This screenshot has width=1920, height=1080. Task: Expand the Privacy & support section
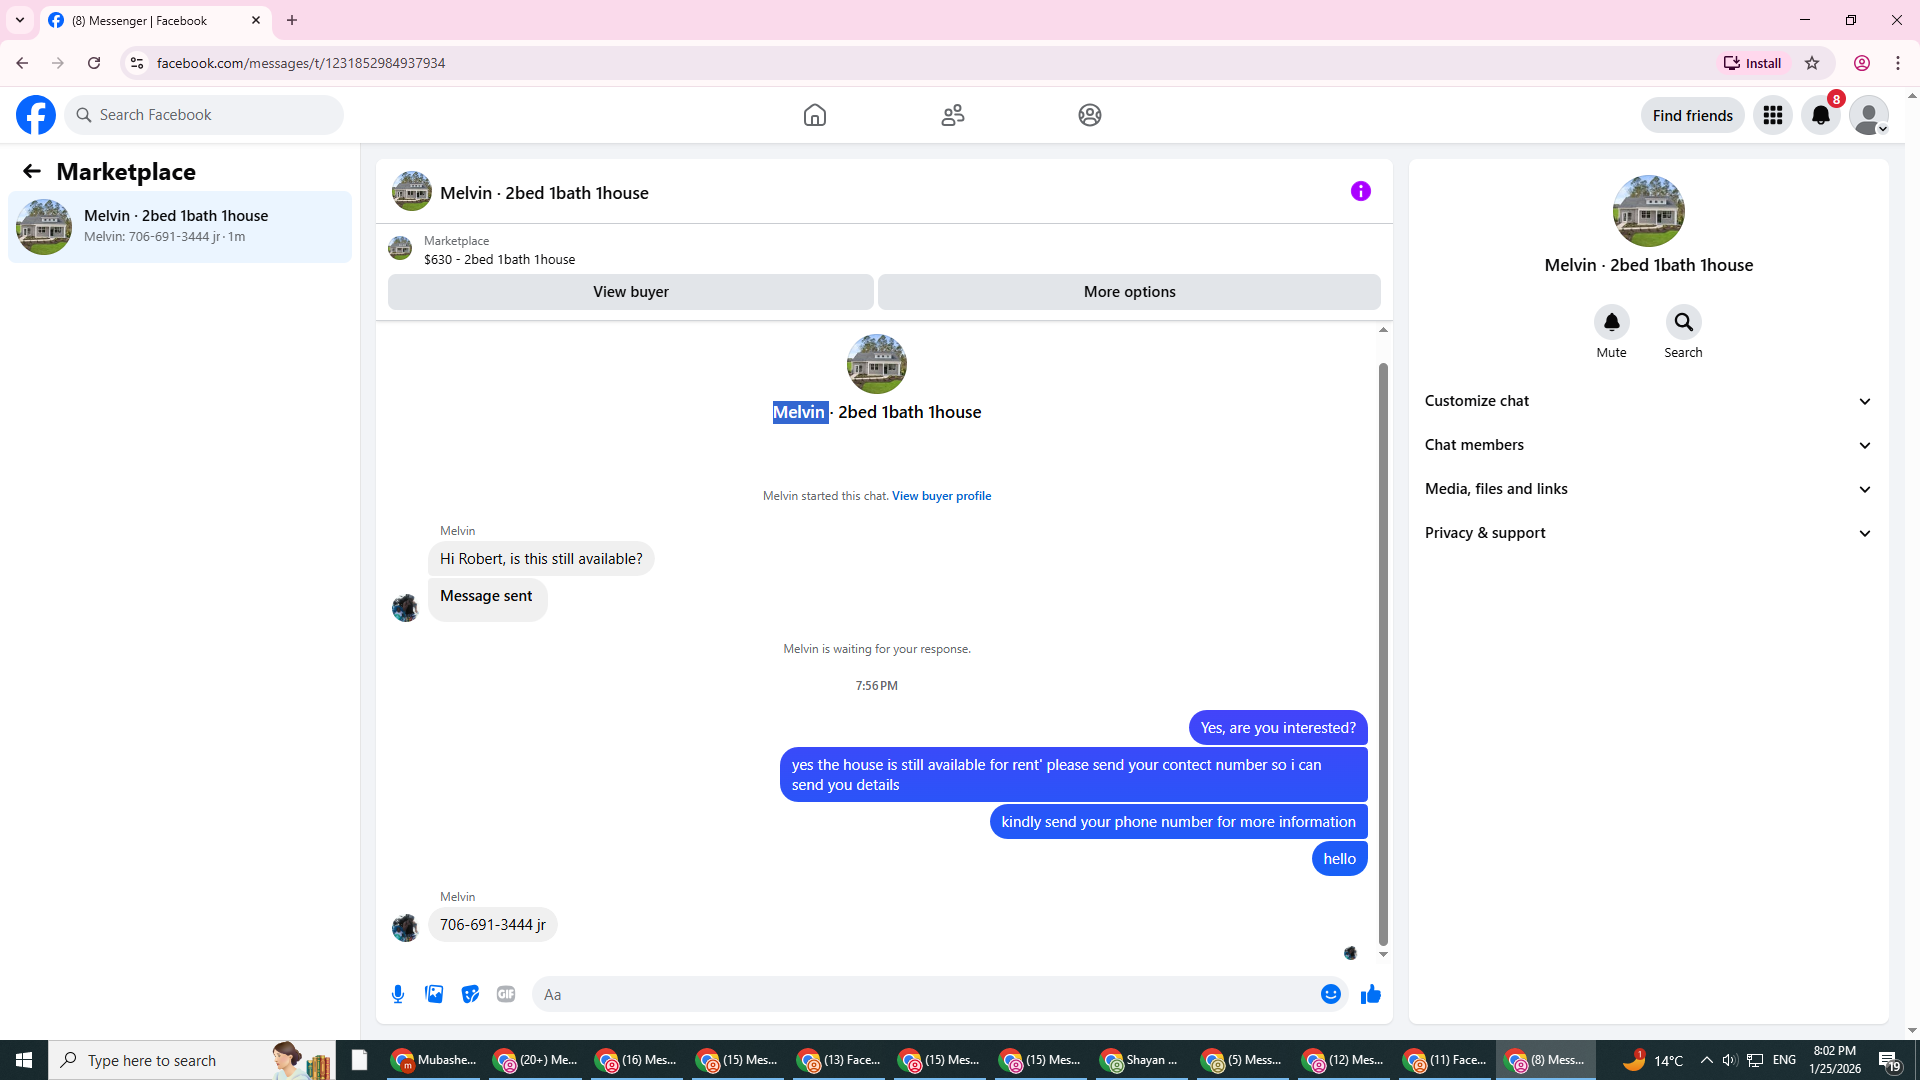[1649, 533]
